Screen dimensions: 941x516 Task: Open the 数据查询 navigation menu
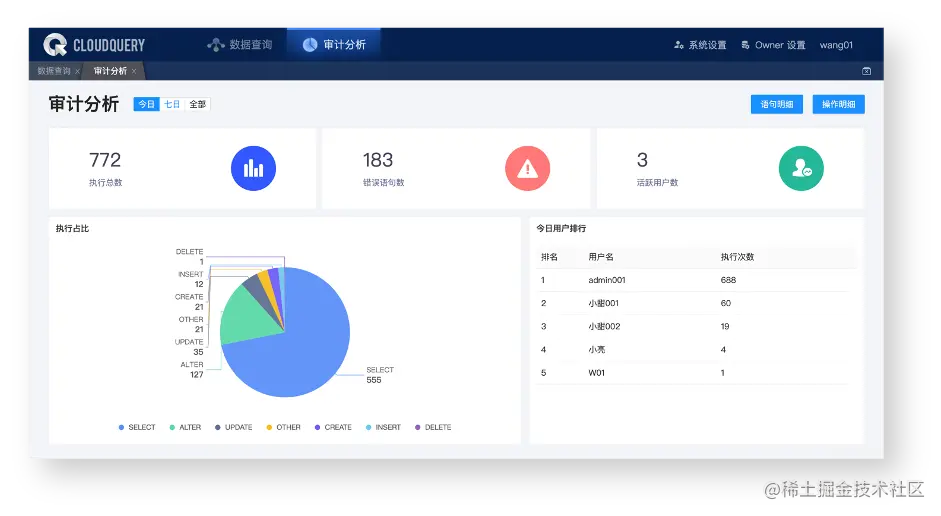[x=239, y=44]
